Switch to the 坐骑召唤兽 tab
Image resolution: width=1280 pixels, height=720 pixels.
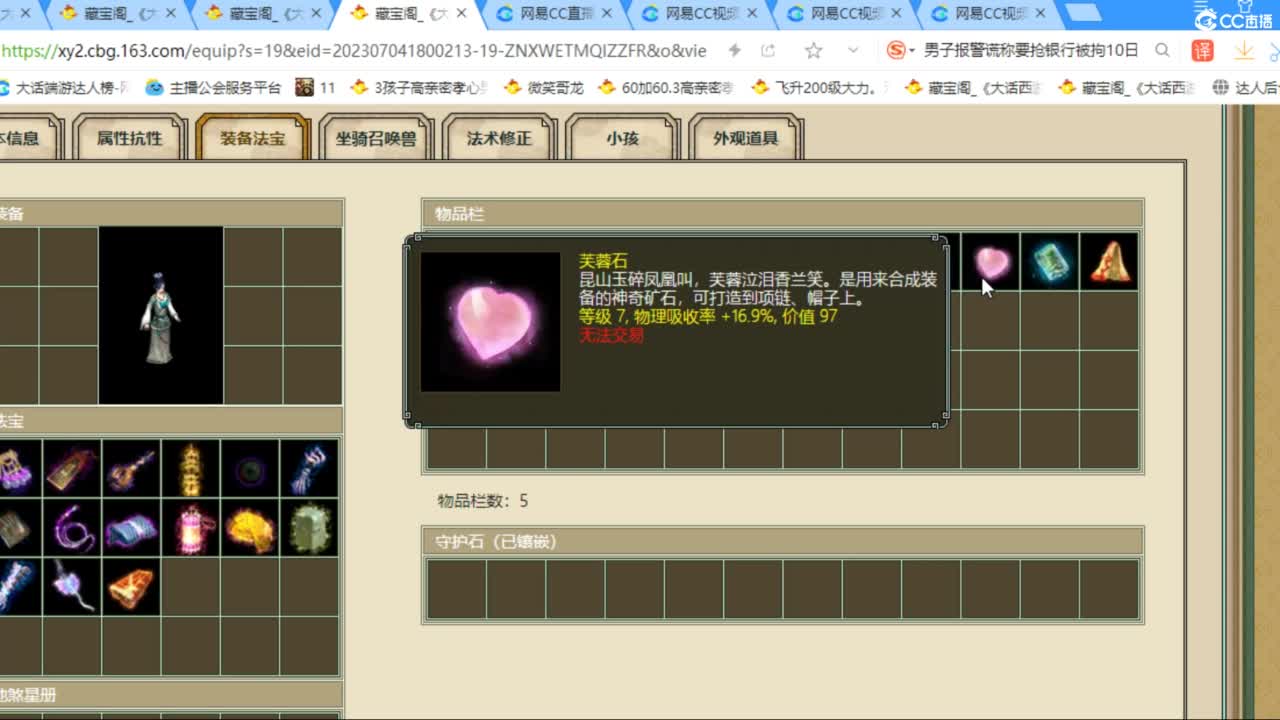click(x=376, y=138)
